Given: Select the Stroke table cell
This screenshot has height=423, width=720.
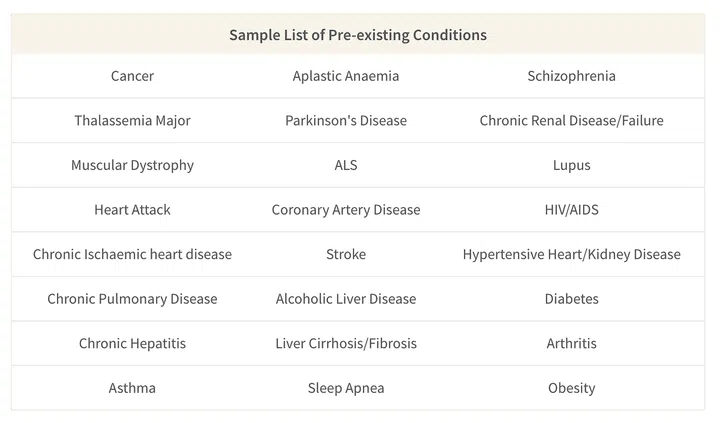Looking at the screenshot, I should [x=346, y=254].
